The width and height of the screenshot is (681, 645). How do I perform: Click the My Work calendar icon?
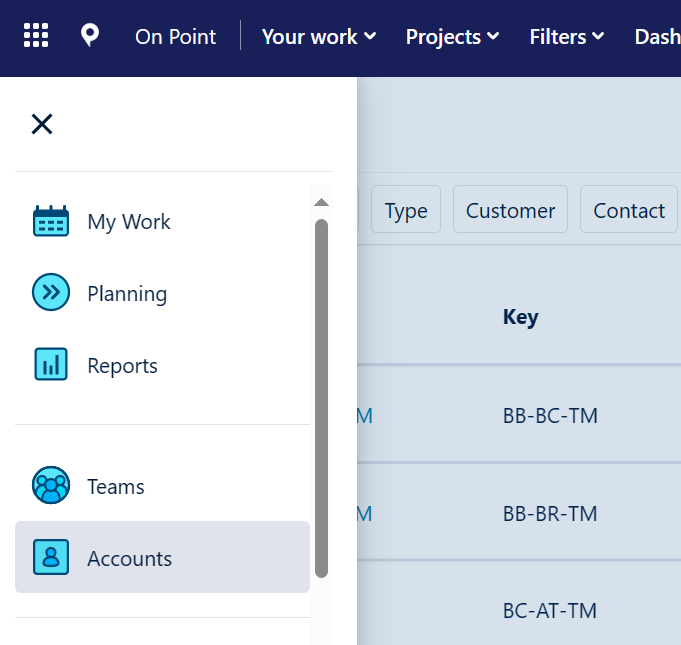(x=51, y=222)
